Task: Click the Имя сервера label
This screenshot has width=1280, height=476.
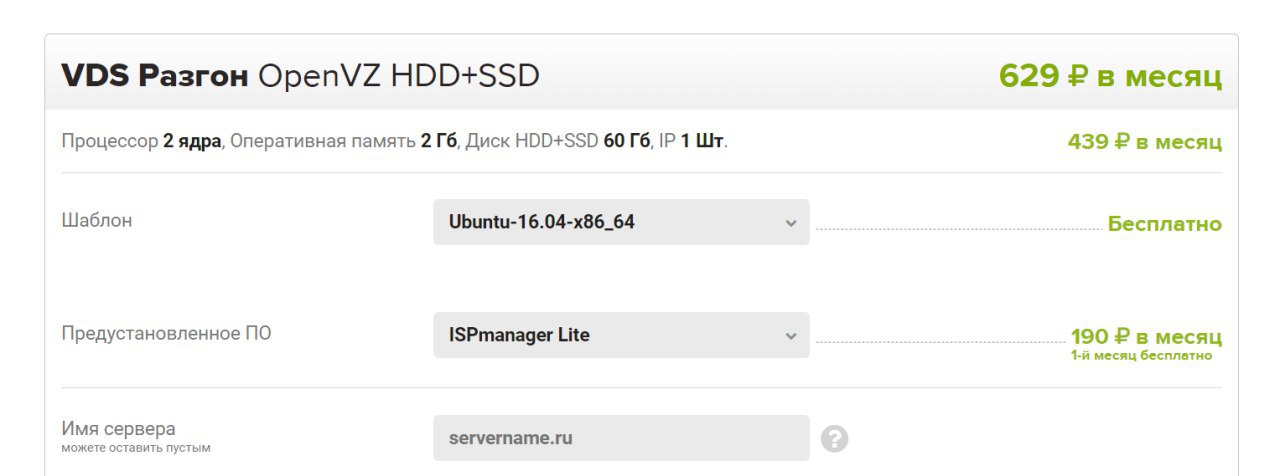Action: click(118, 429)
